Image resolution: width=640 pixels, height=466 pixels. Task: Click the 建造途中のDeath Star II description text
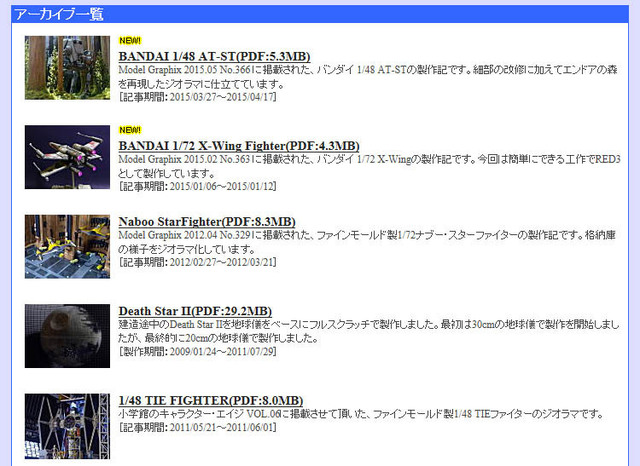tap(369, 331)
